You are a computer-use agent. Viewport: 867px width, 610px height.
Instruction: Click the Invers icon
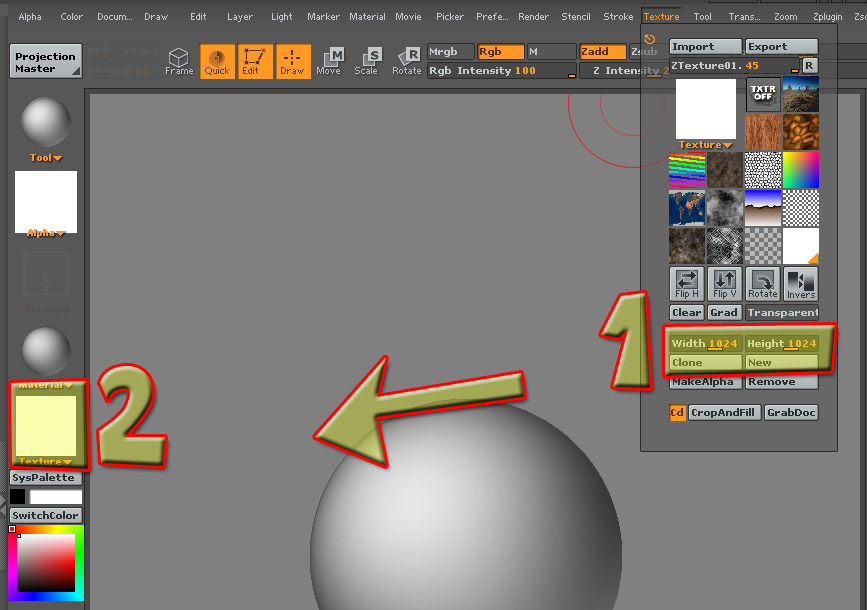(801, 284)
